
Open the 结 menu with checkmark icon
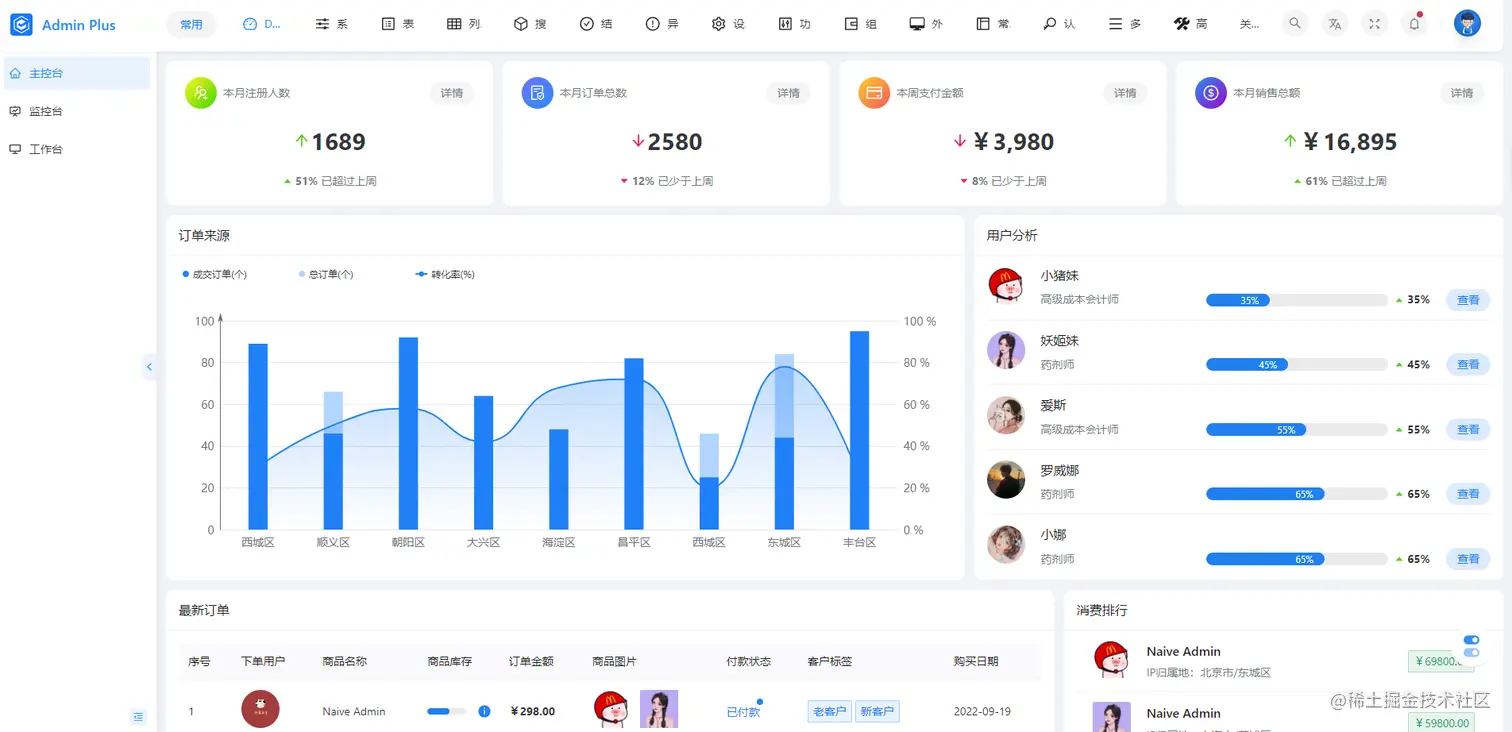pos(596,24)
